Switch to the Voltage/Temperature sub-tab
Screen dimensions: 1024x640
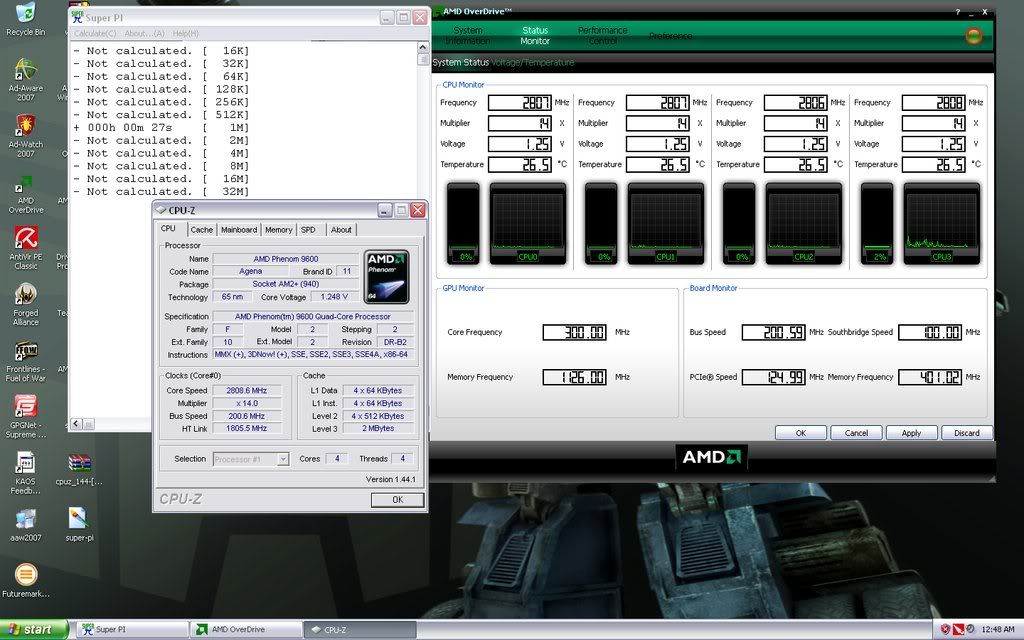[x=533, y=63]
